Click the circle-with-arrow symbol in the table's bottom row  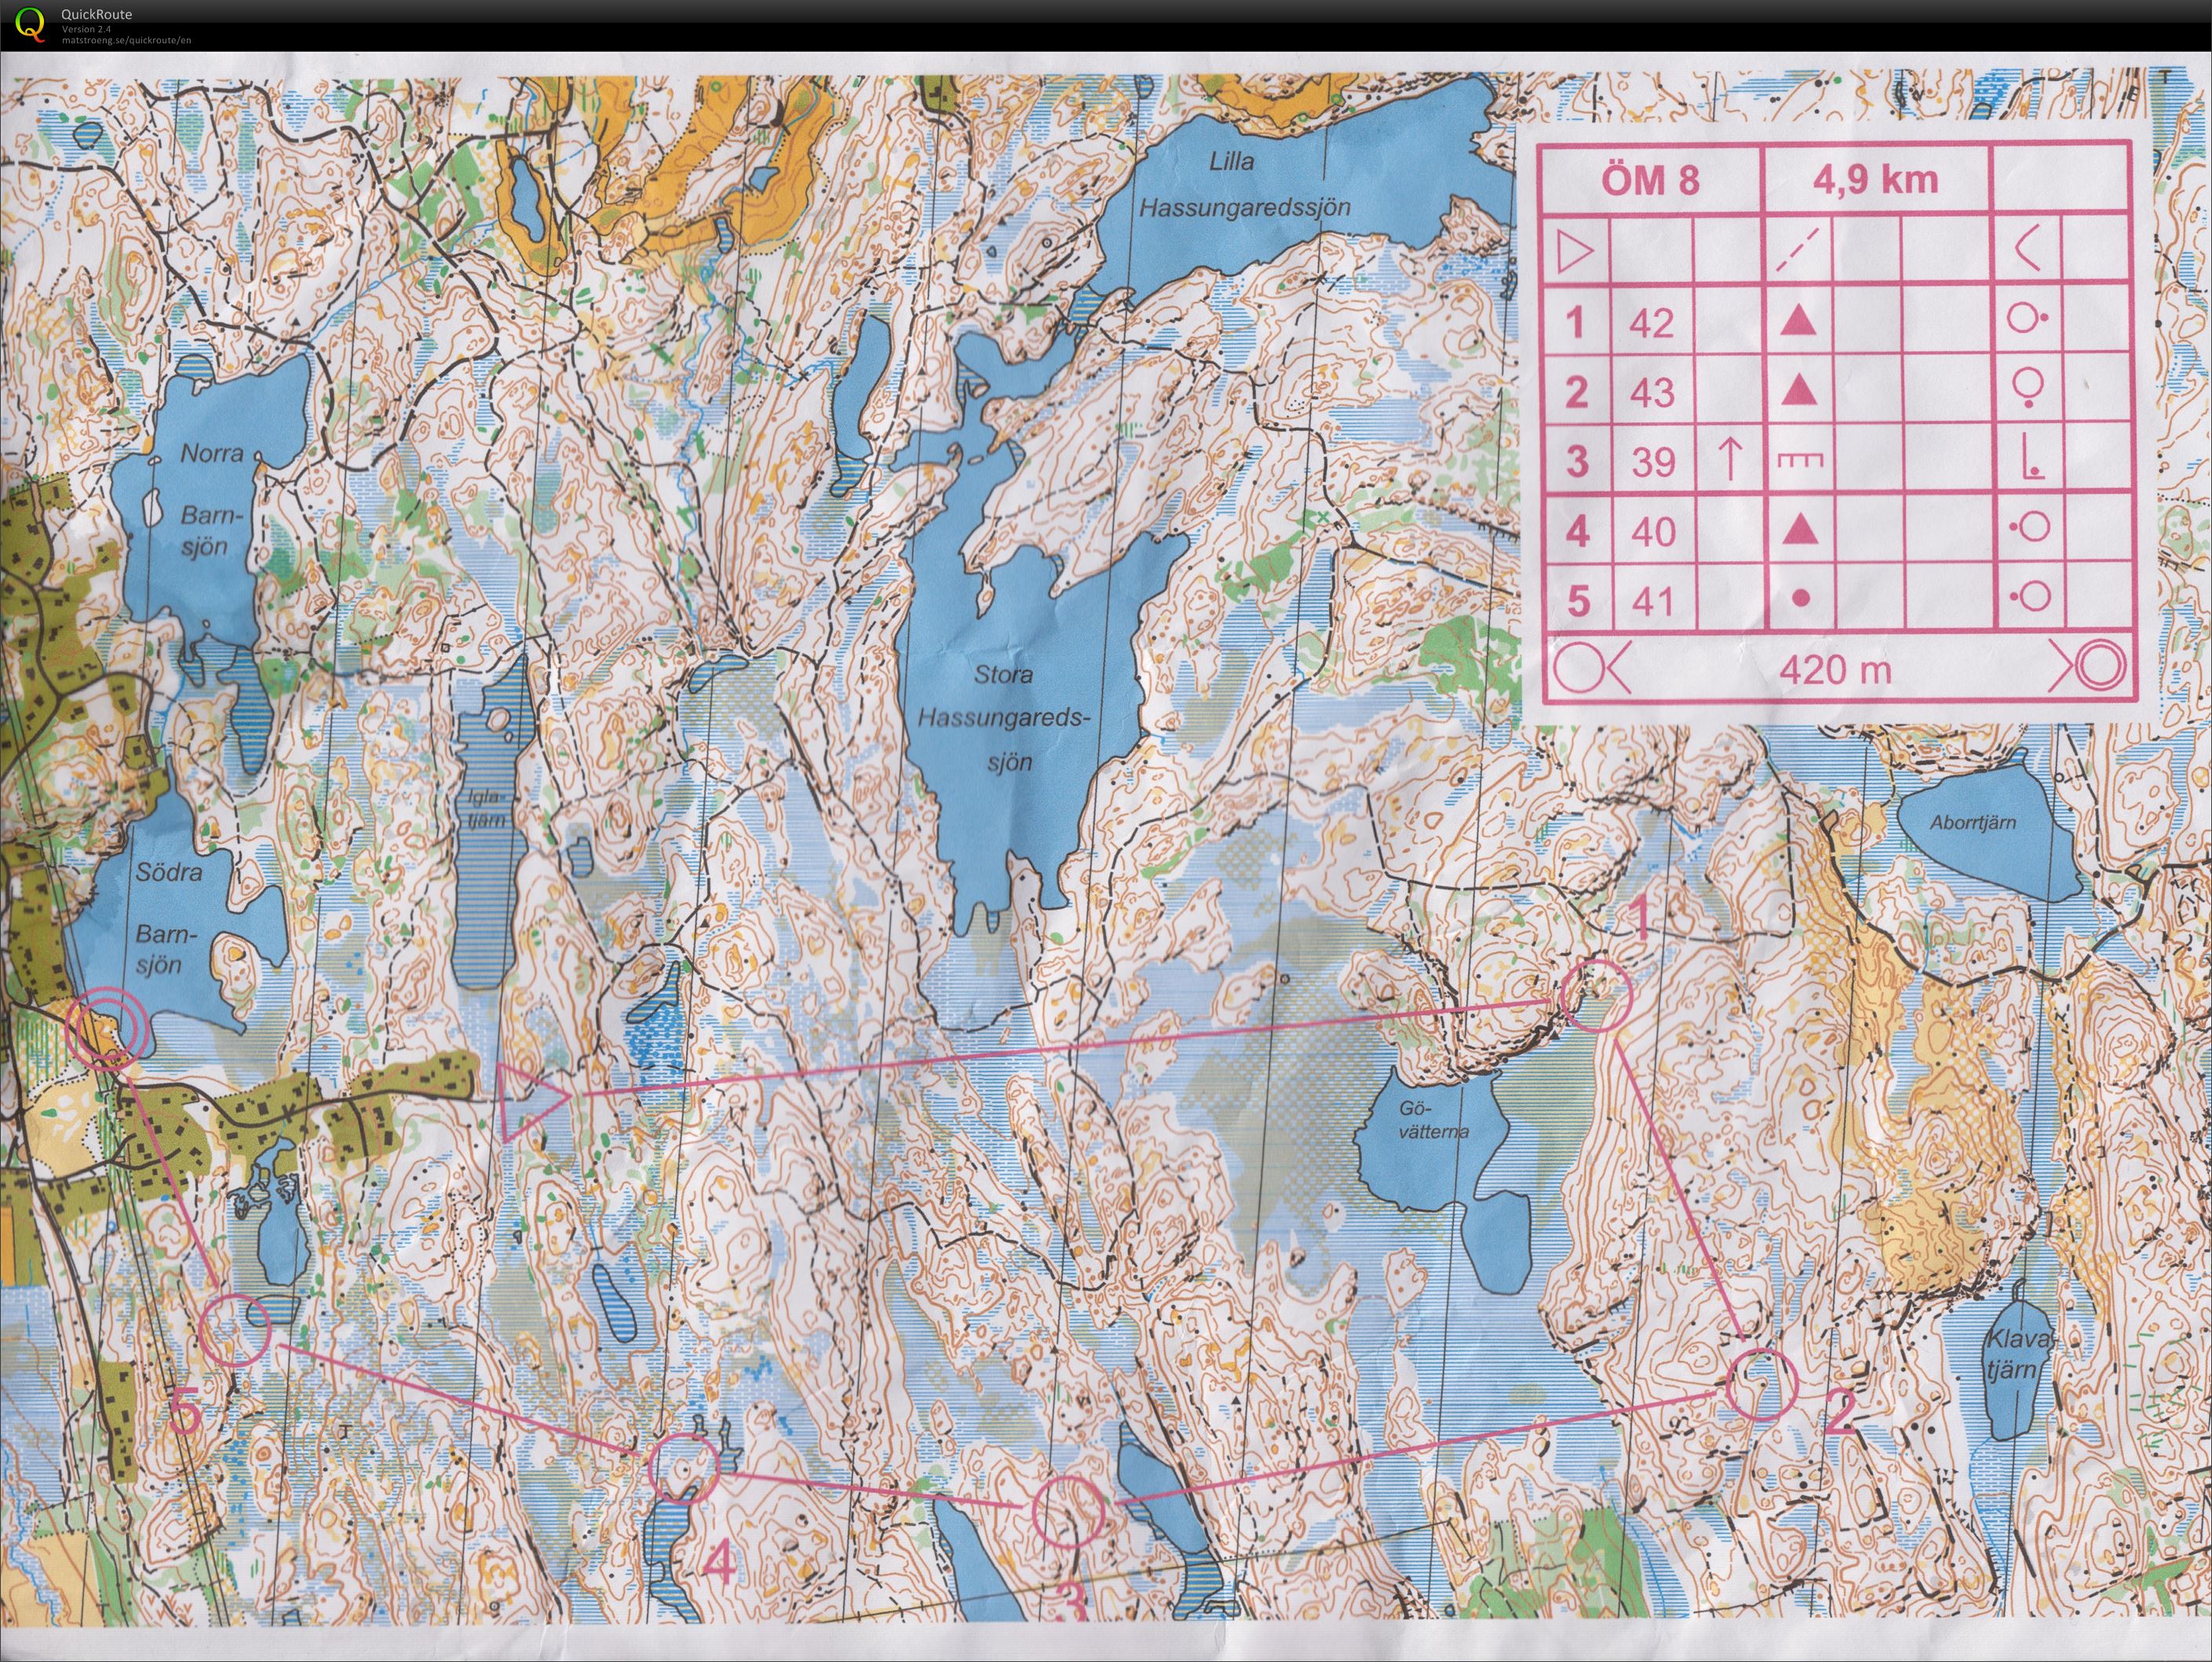click(1593, 667)
